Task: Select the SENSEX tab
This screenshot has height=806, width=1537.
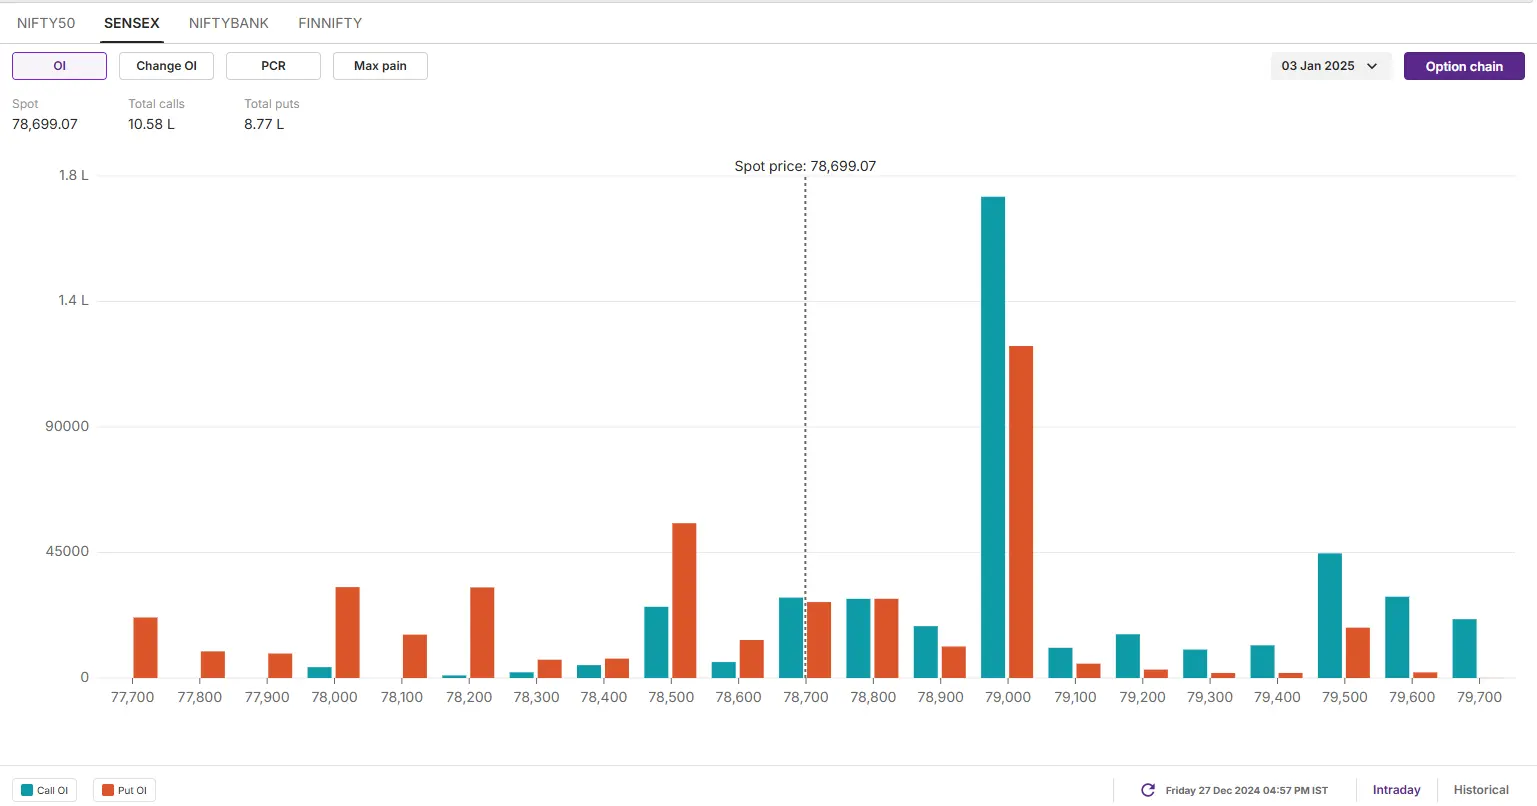Action: [132, 23]
